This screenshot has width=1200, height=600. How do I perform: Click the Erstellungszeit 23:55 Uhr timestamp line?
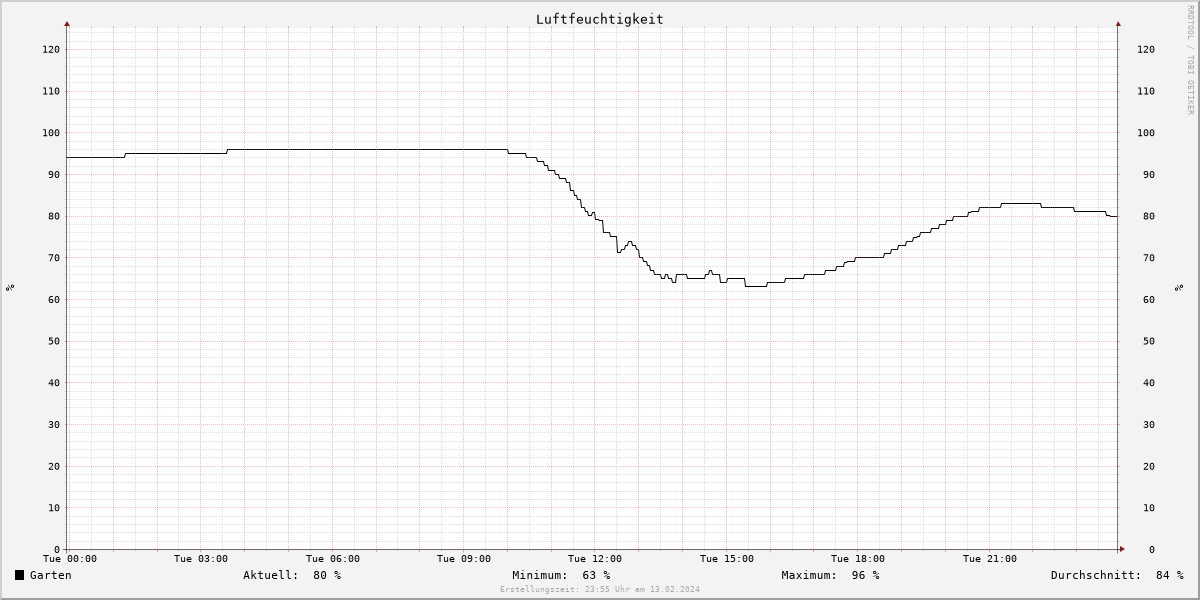coord(600,589)
